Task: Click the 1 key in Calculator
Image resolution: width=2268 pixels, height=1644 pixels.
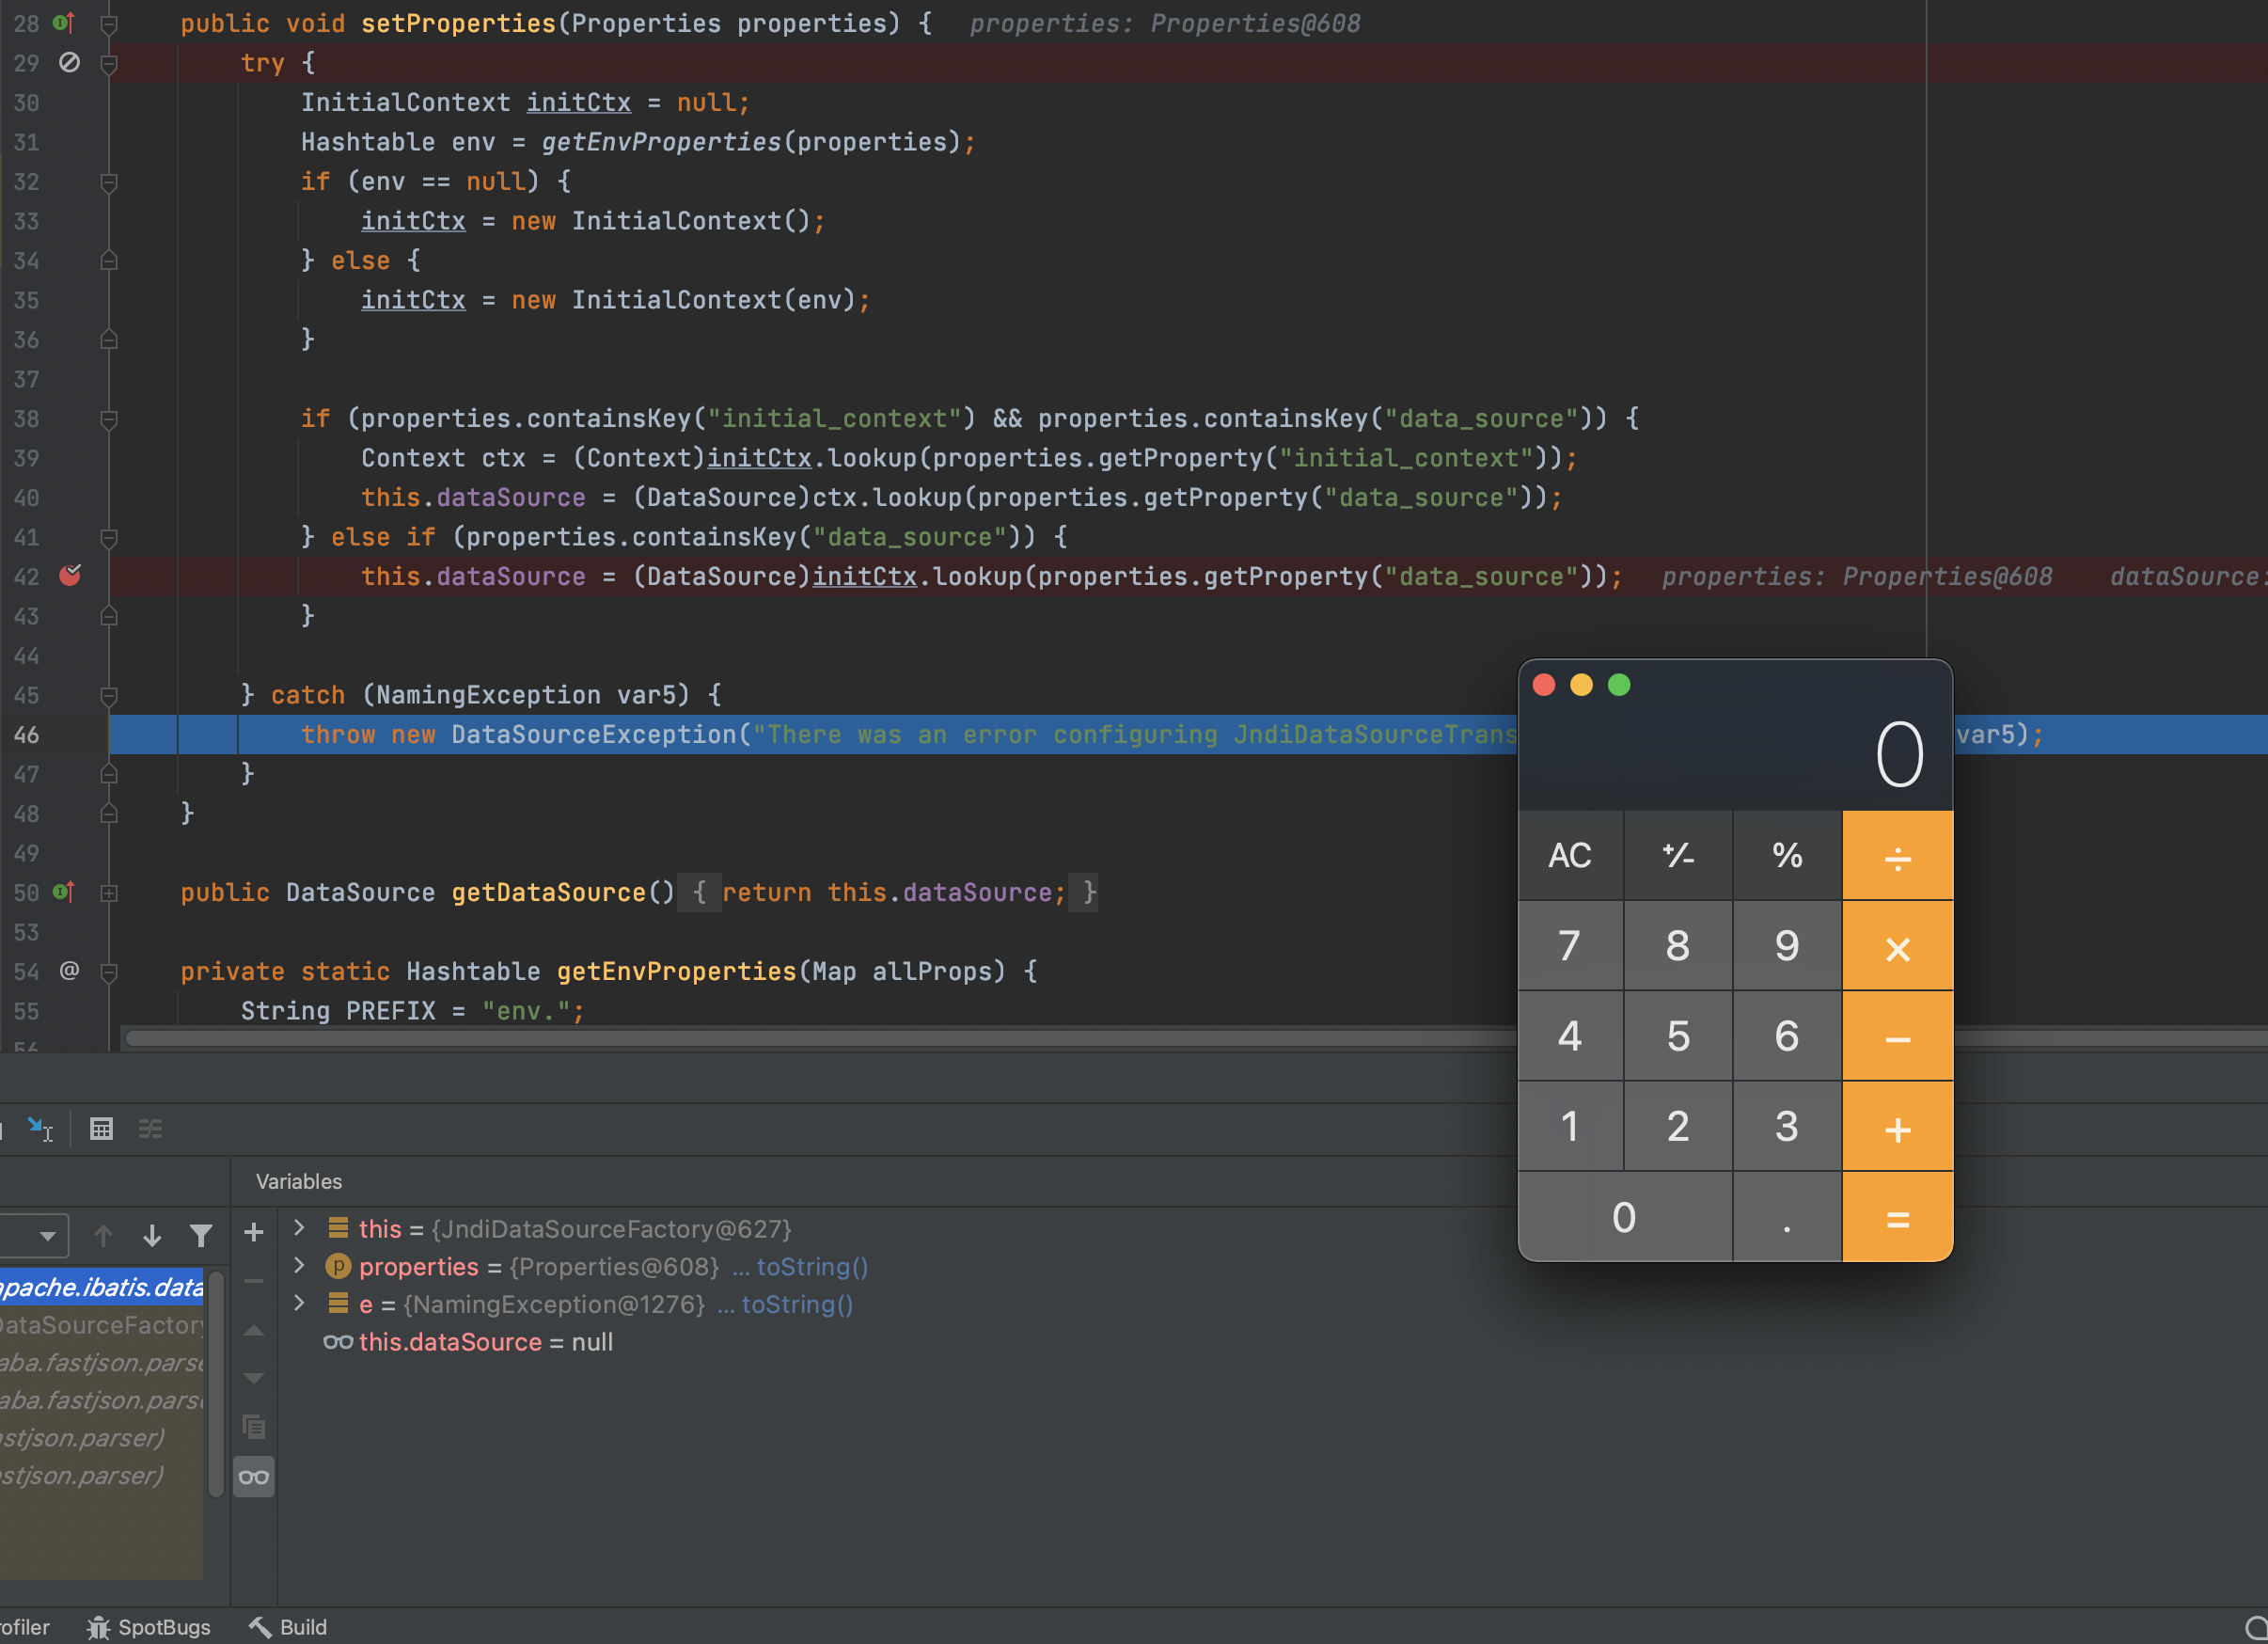Action: (x=1570, y=1127)
